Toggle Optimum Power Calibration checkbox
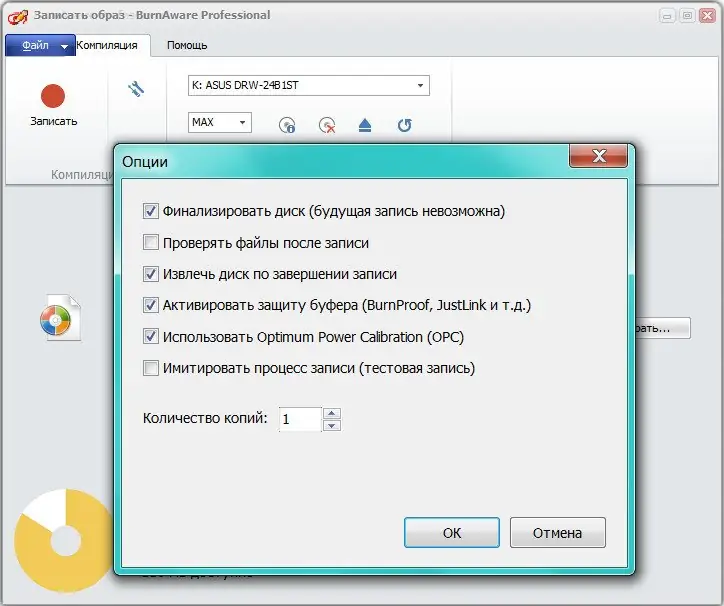The width and height of the screenshot is (724, 606). (x=151, y=337)
